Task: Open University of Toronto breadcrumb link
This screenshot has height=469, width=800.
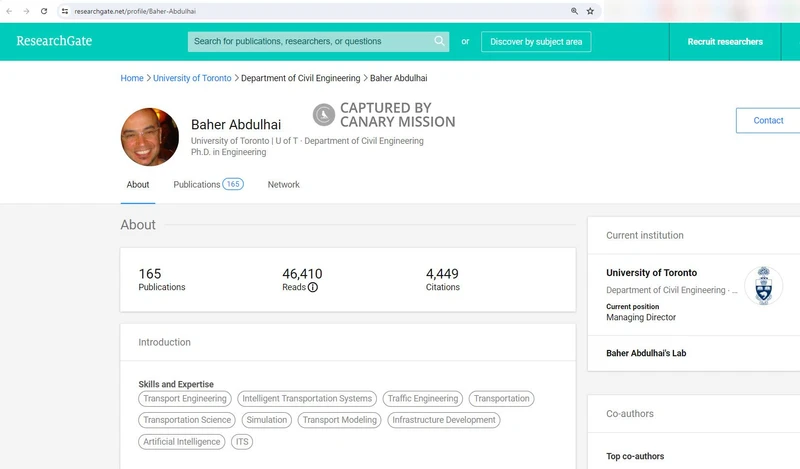Action: click(x=192, y=78)
